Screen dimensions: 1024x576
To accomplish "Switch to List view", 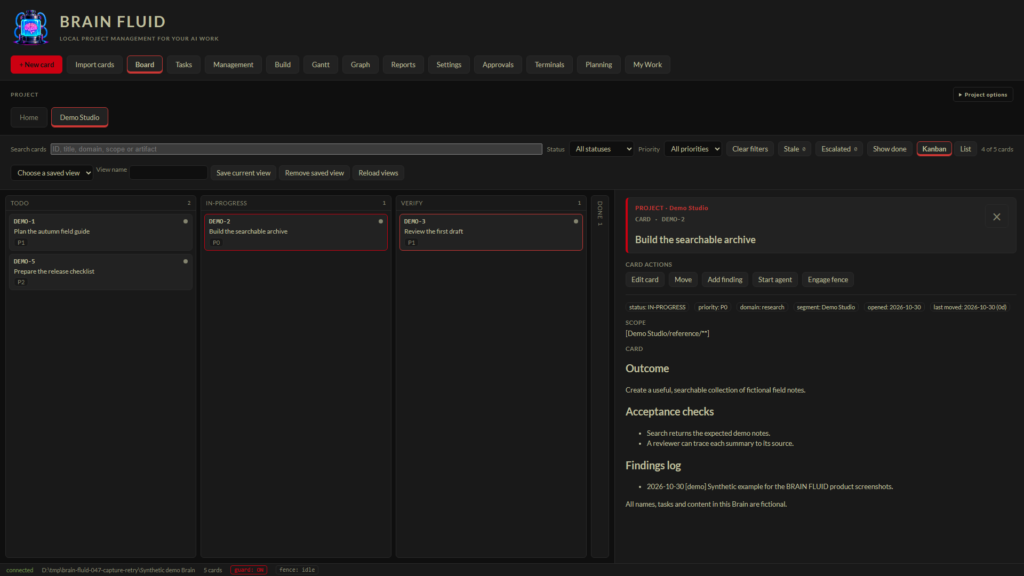I will (x=965, y=149).
